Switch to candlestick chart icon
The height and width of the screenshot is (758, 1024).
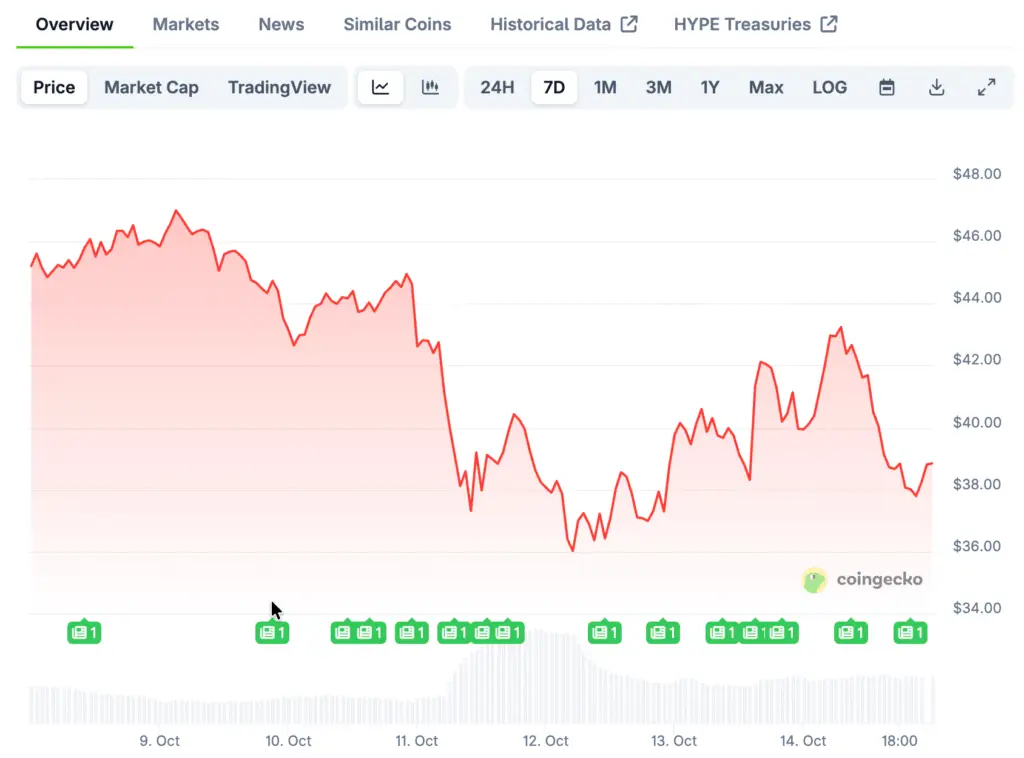tap(431, 87)
